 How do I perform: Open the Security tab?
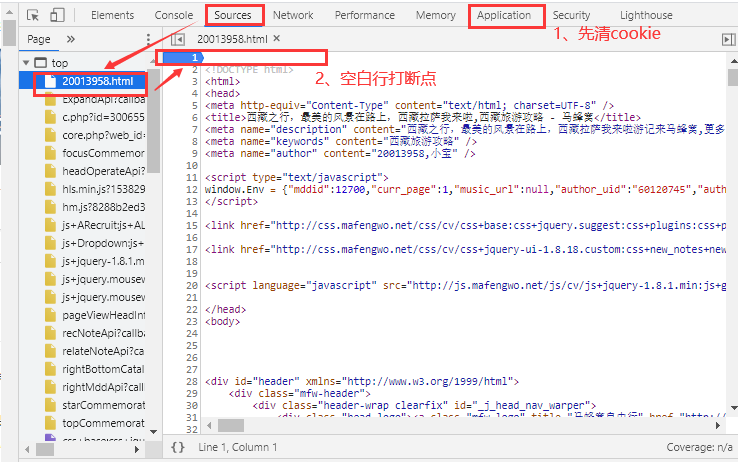click(x=571, y=16)
